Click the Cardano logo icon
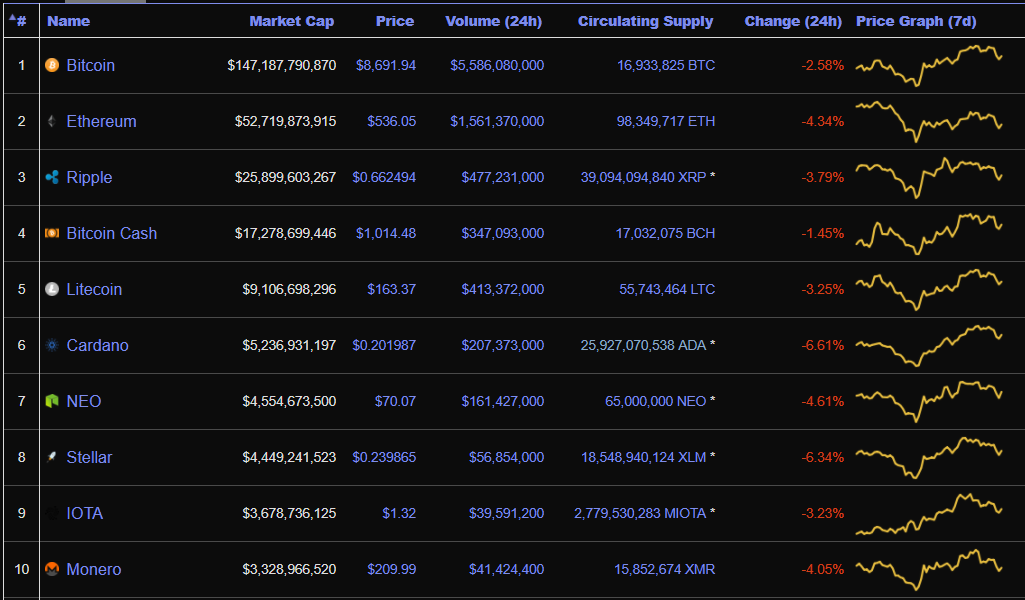 [52, 345]
